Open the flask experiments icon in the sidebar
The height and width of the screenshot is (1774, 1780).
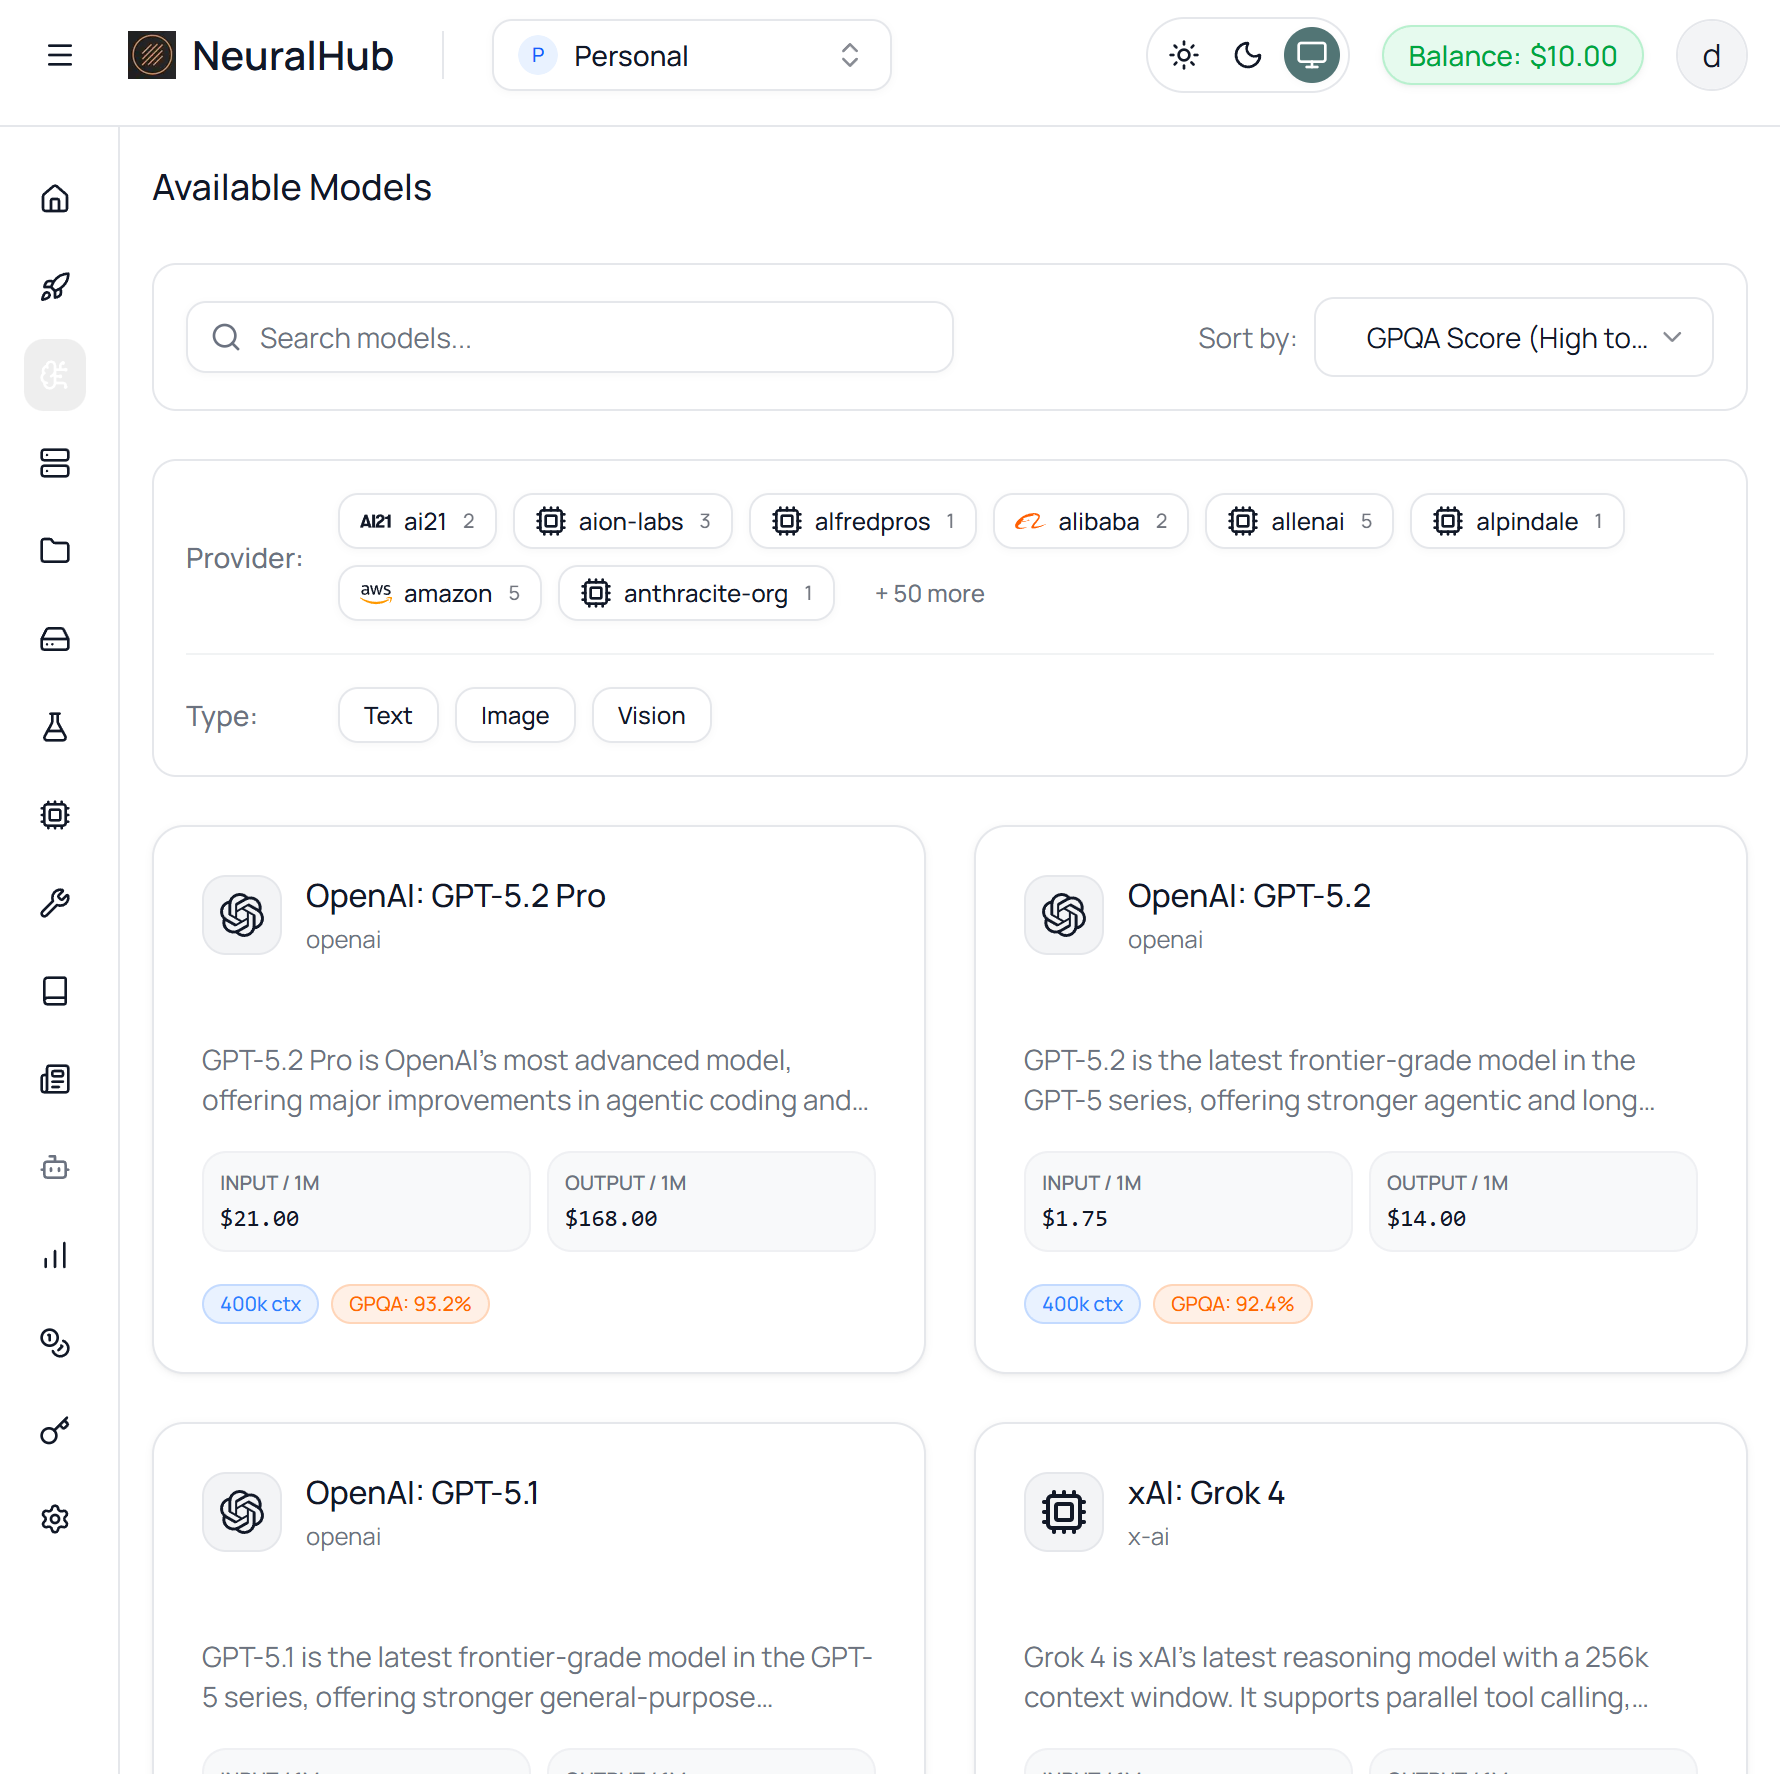(55, 727)
